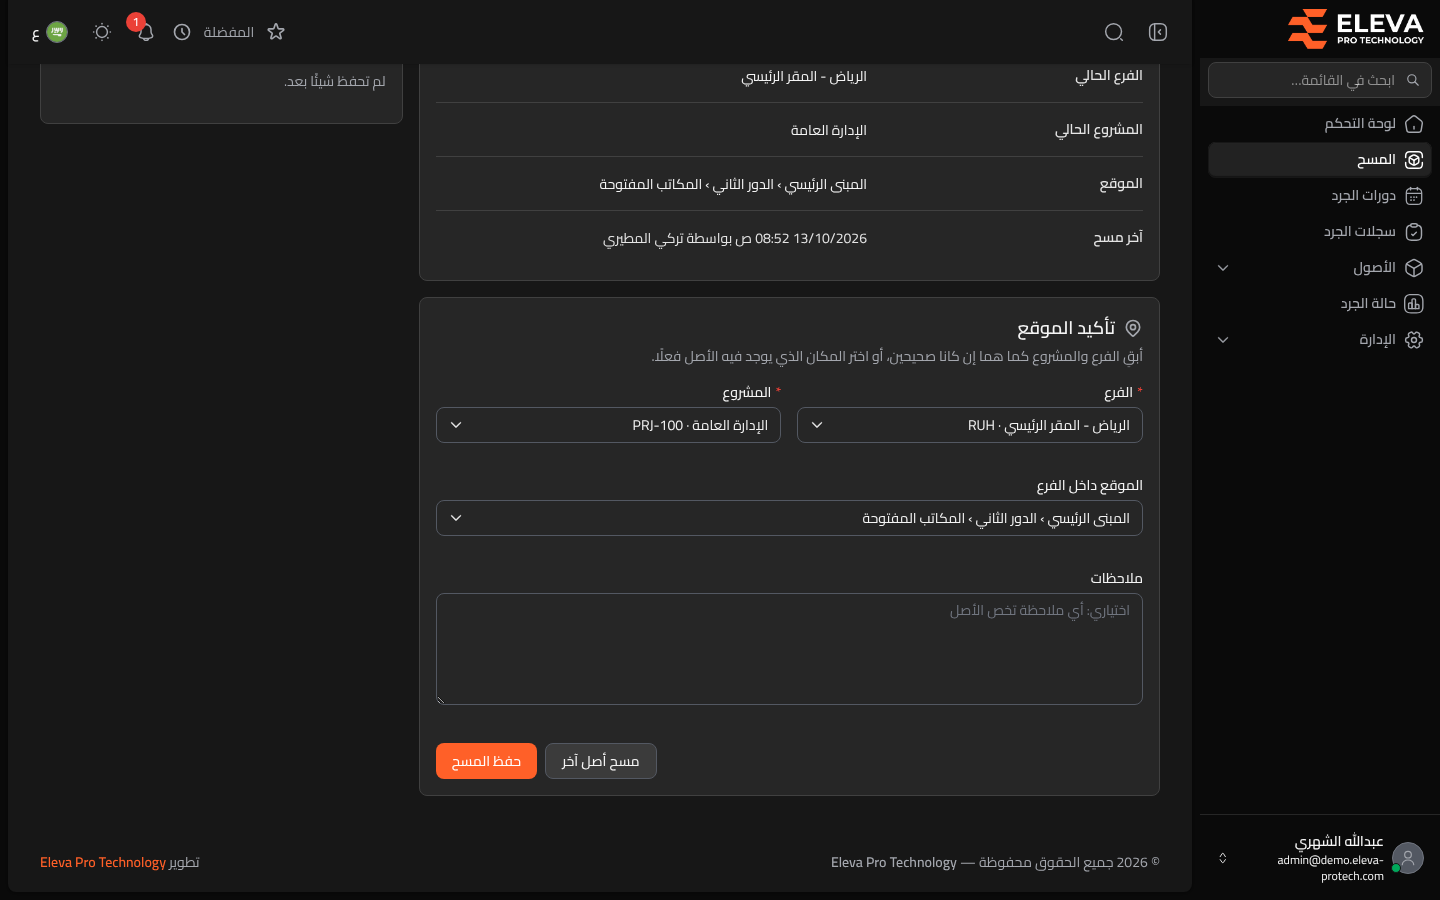1440x900 pixels.
Task: Open the الموقع داخل الفرع dropdown
Action: click(x=789, y=518)
